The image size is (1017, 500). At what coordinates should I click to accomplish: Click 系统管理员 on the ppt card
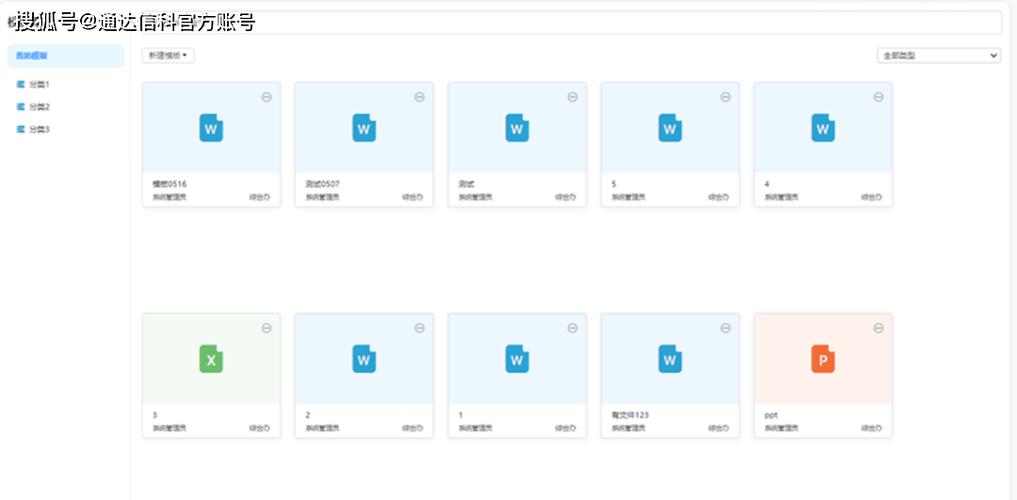782,428
